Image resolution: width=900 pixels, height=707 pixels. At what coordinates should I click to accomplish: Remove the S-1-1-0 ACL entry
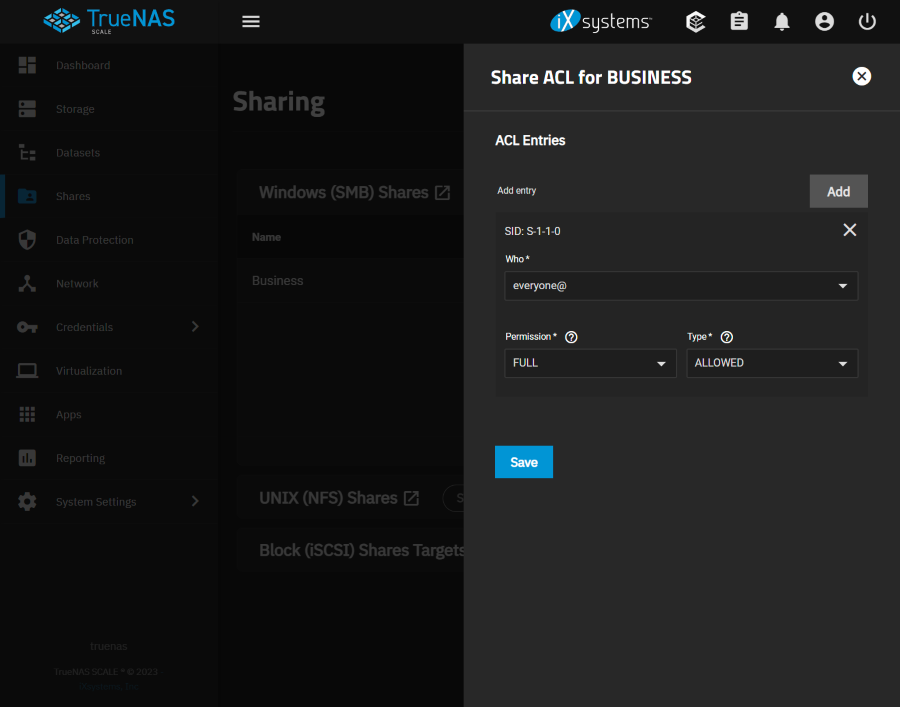click(849, 230)
